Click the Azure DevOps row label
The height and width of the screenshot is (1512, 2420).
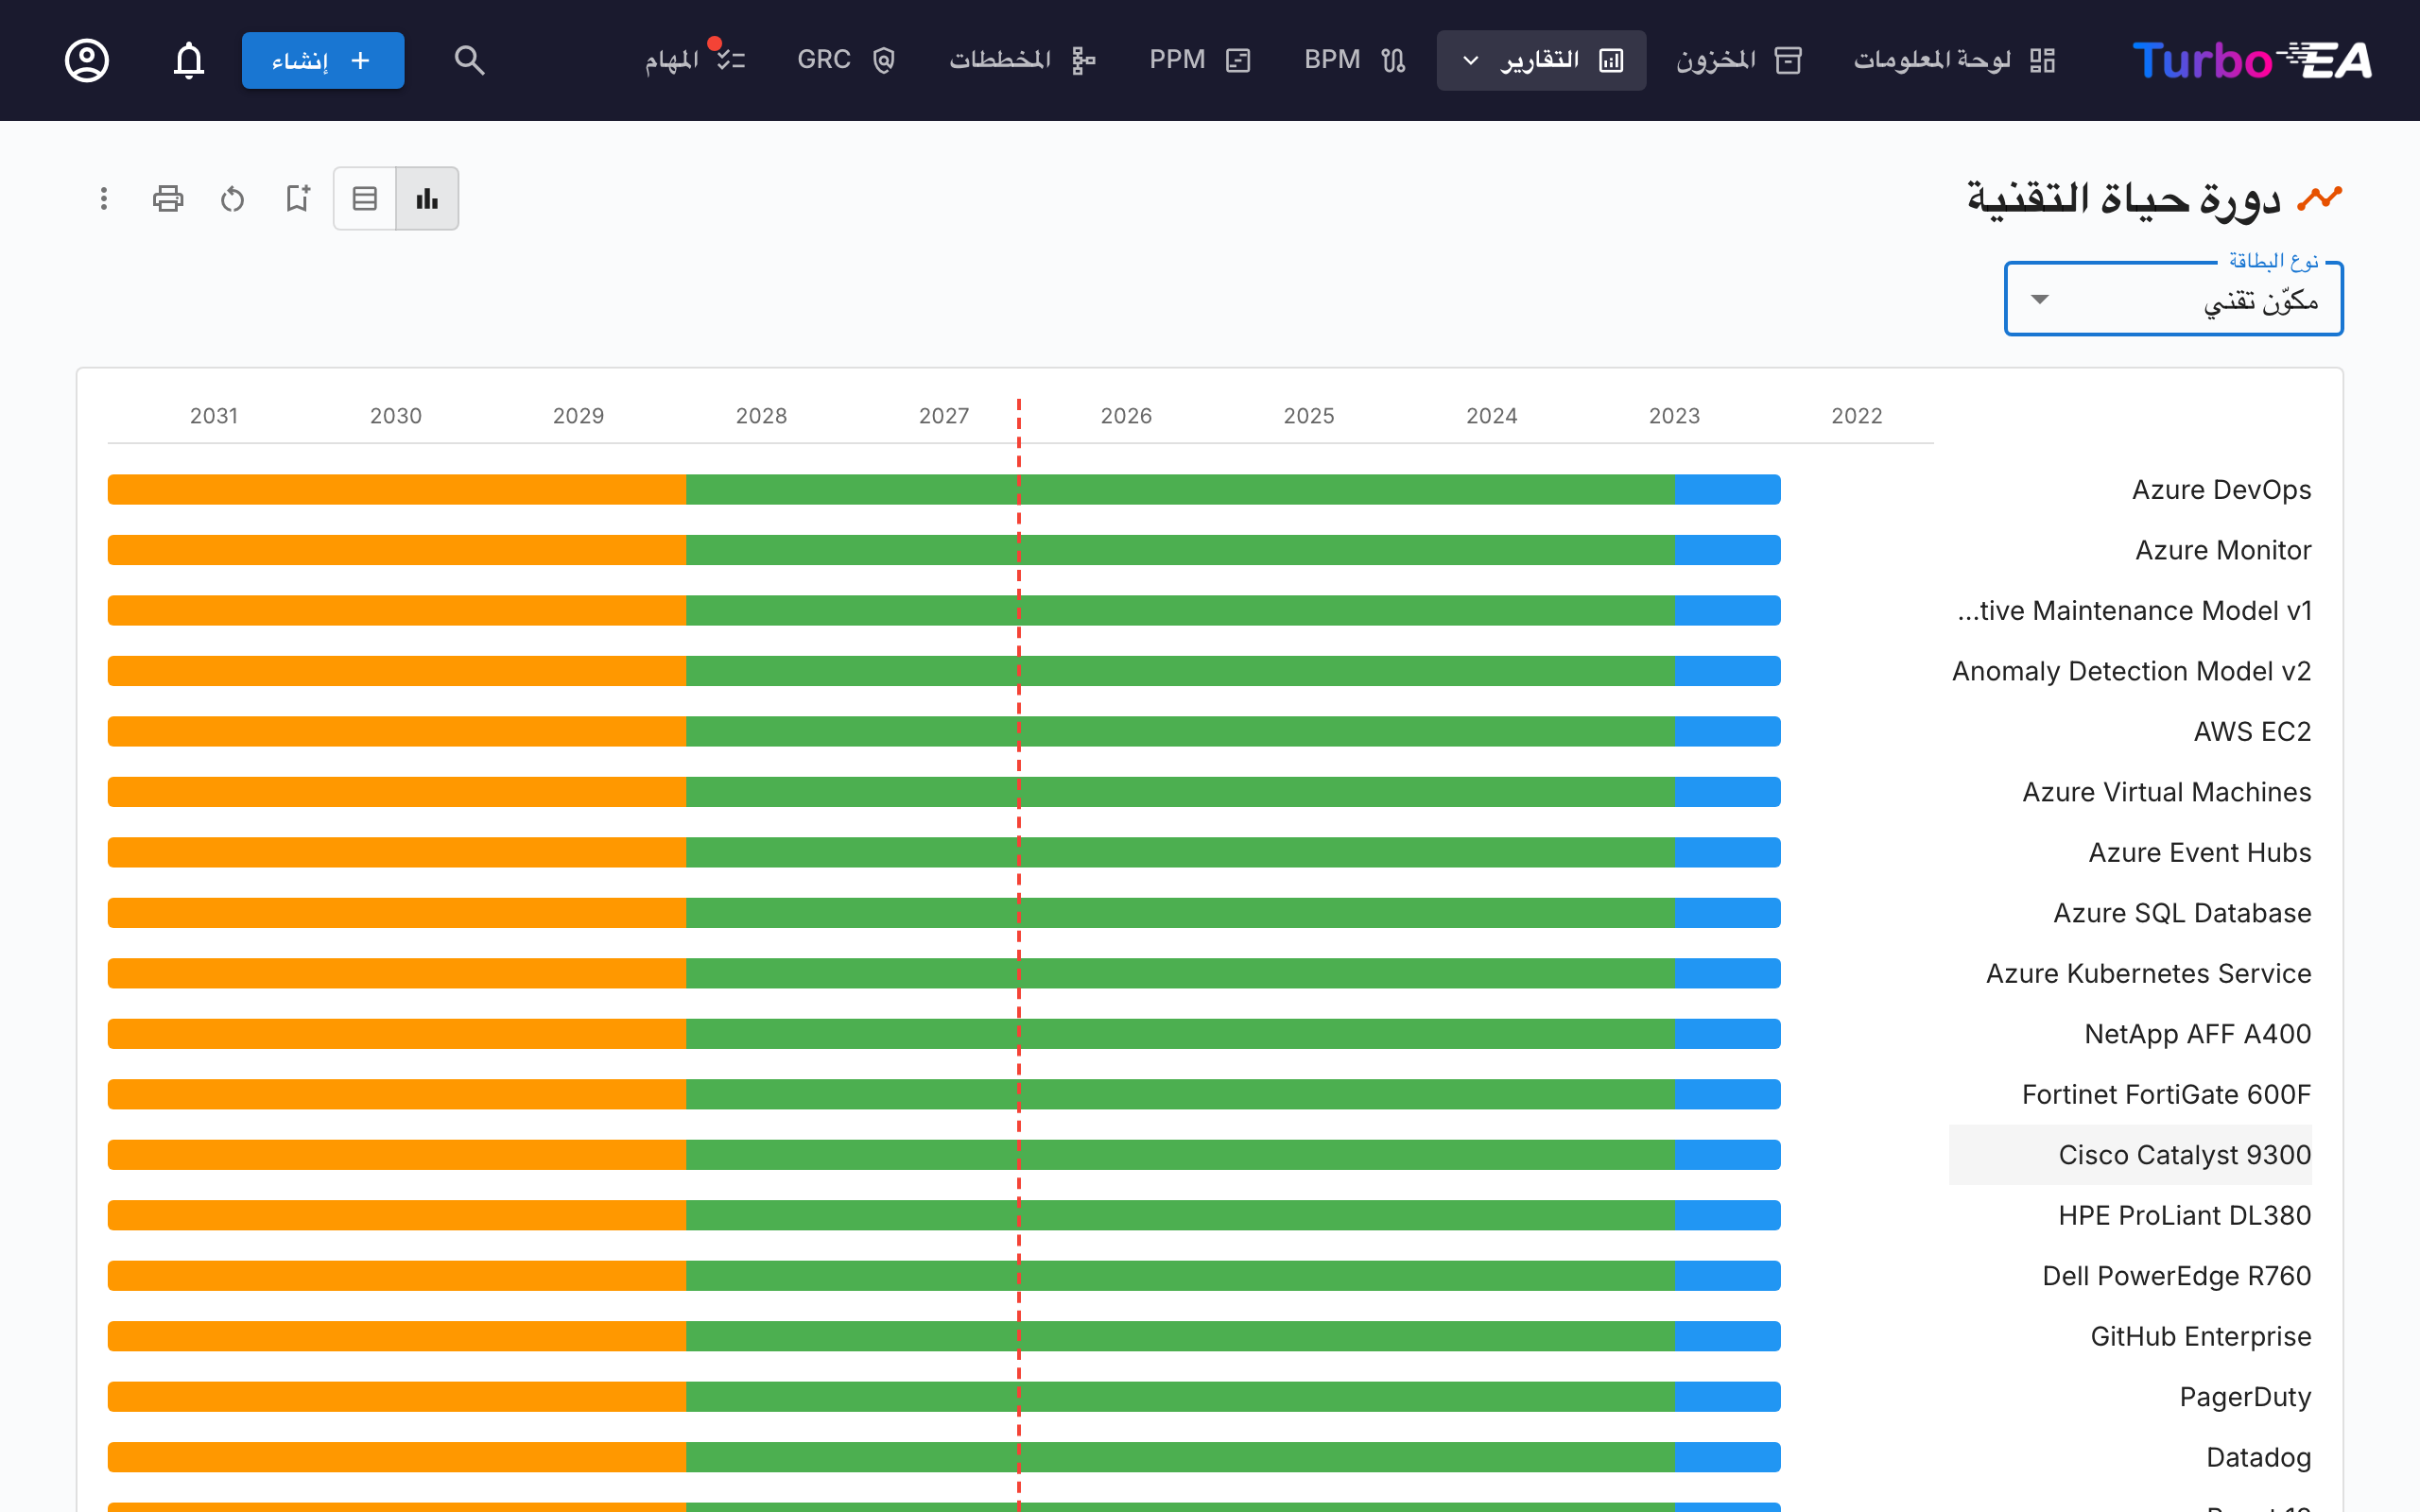tap(2221, 490)
